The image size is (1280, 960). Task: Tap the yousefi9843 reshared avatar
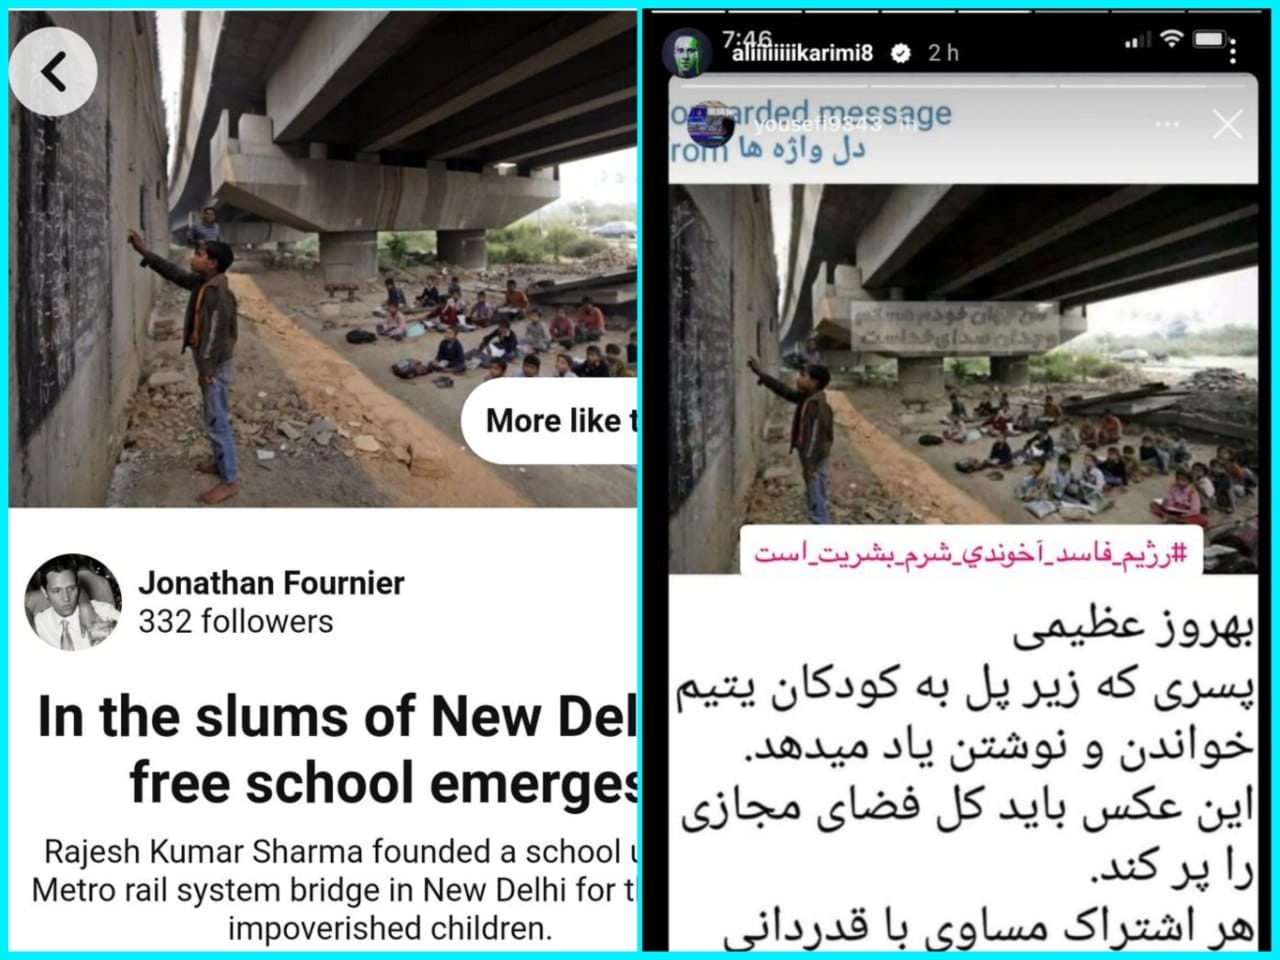[x=712, y=123]
